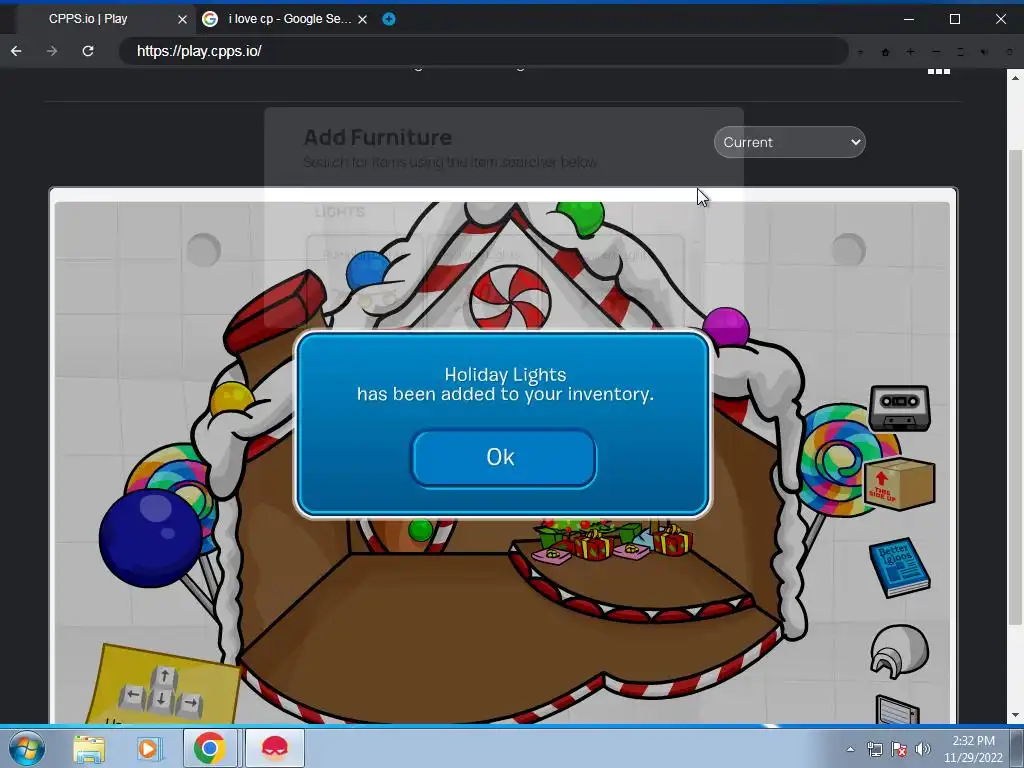The width and height of the screenshot is (1024, 768).
Task: Click the Add Furniture heading
Action: click(x=377, y=137)
